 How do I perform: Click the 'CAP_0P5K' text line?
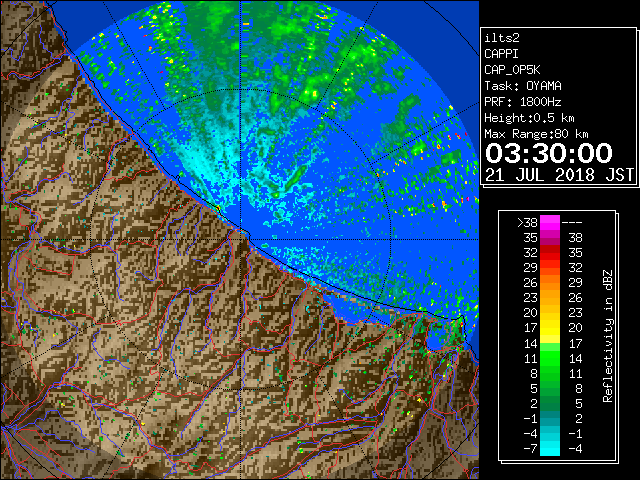coord(512,70)
